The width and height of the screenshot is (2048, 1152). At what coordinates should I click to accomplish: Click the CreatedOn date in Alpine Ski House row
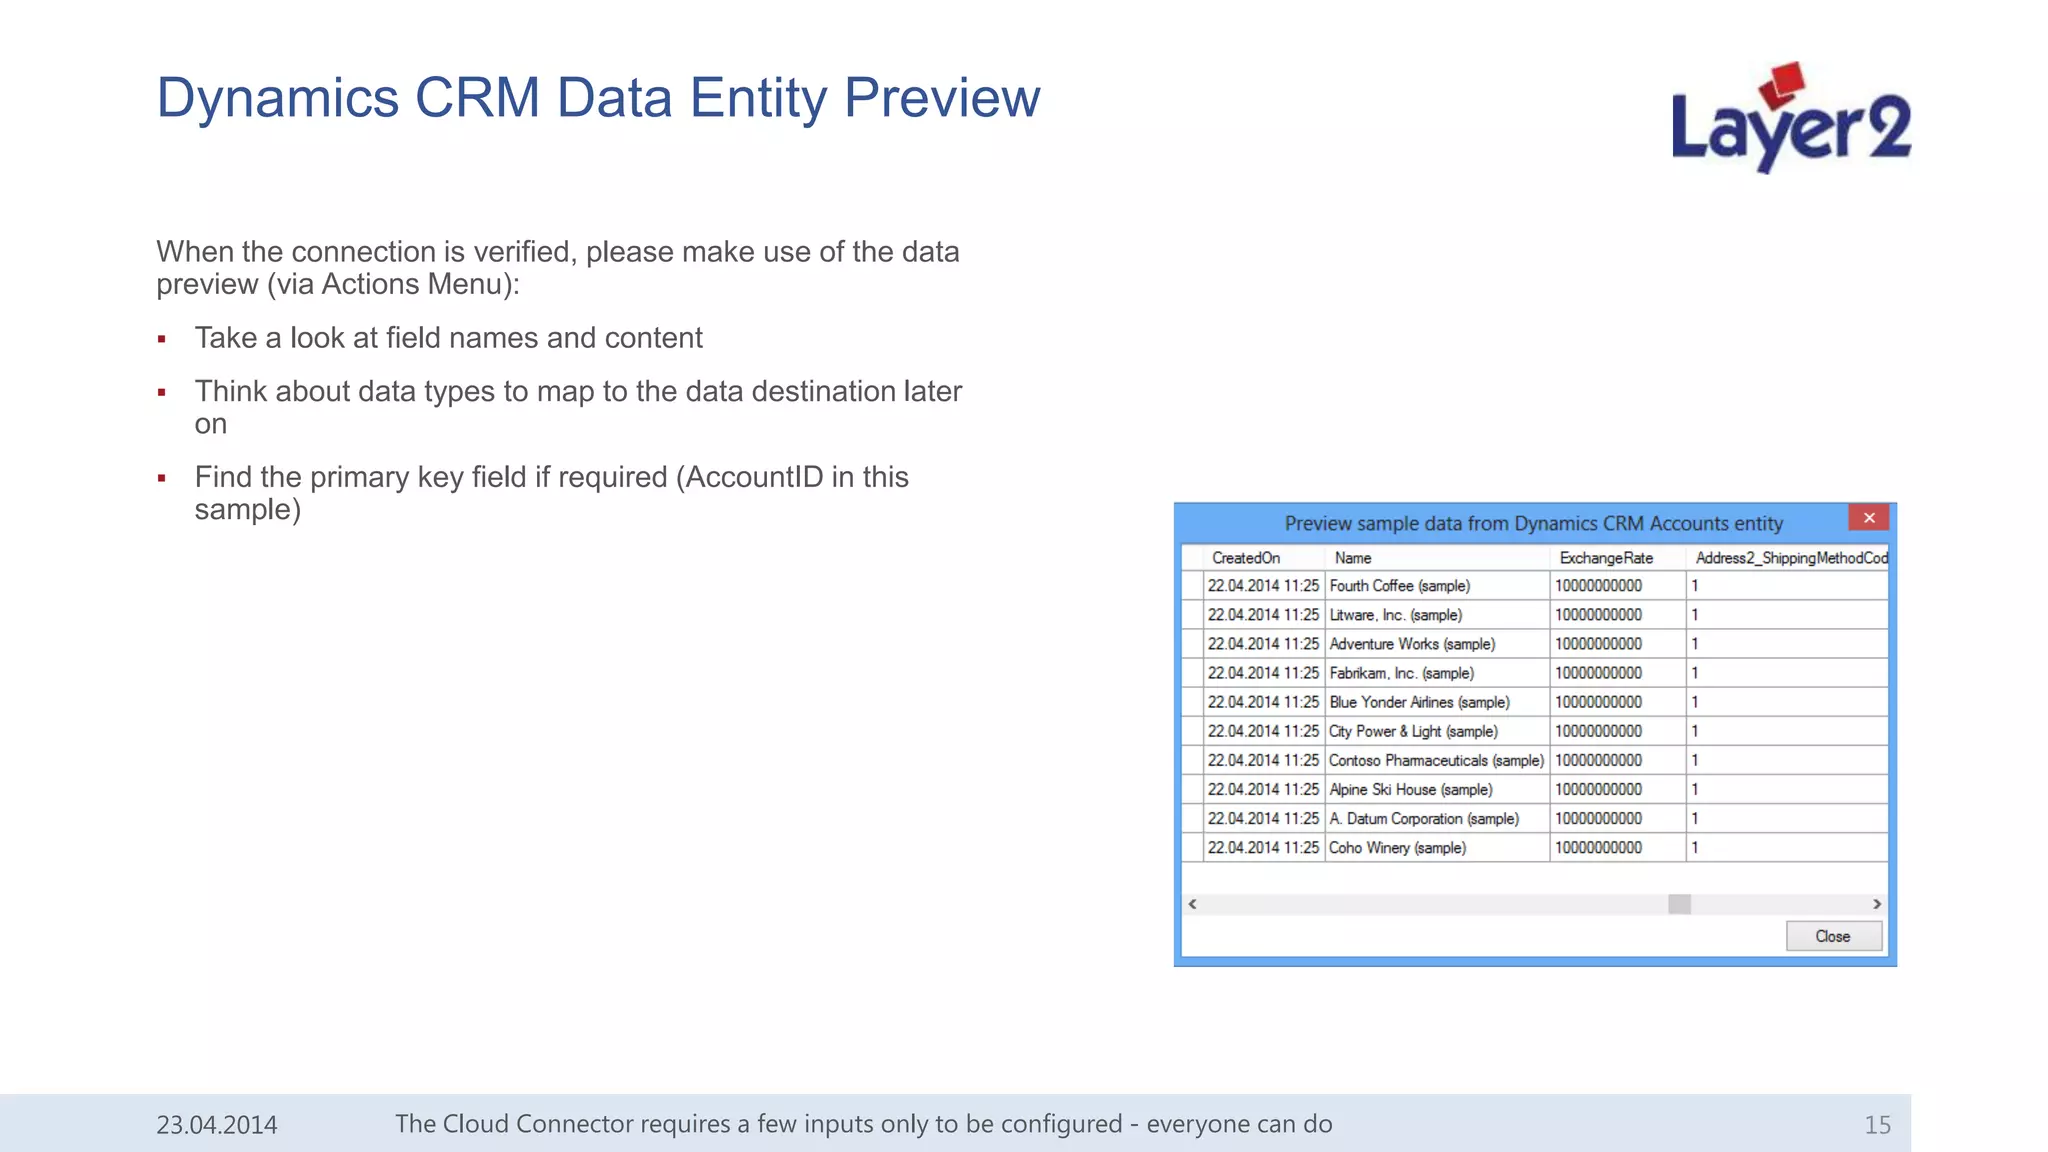tap(1264, 789)
